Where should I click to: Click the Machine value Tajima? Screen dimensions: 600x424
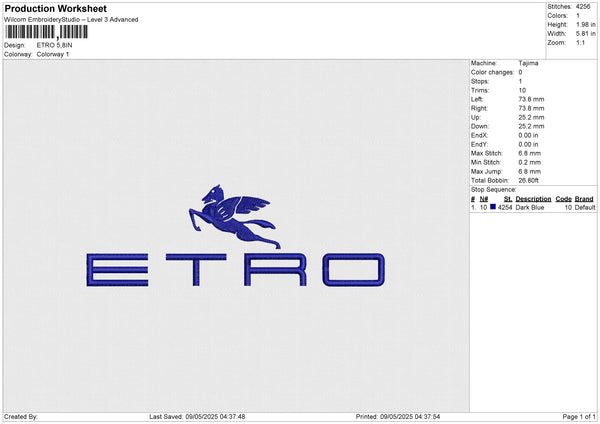point(528,63)
